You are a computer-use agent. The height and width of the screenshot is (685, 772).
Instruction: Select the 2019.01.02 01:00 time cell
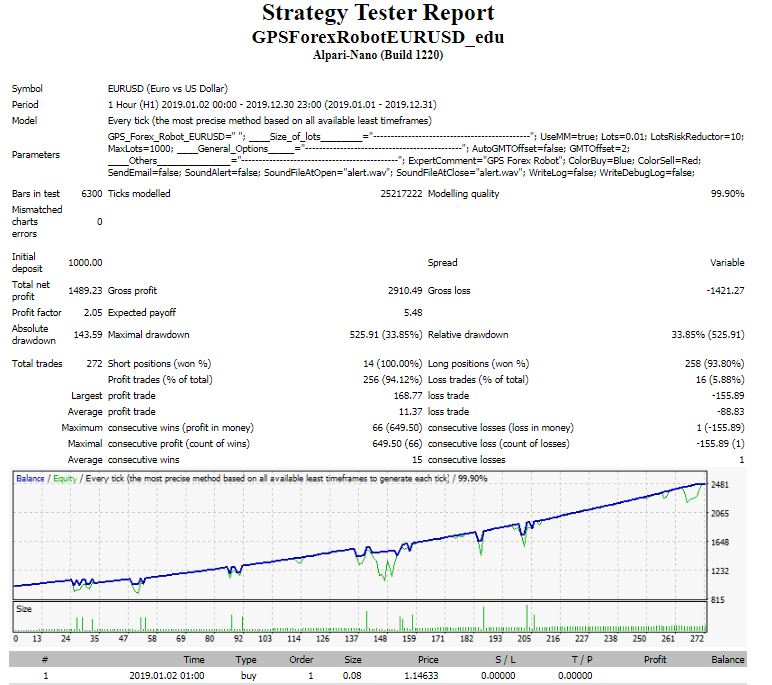(166, 676)
